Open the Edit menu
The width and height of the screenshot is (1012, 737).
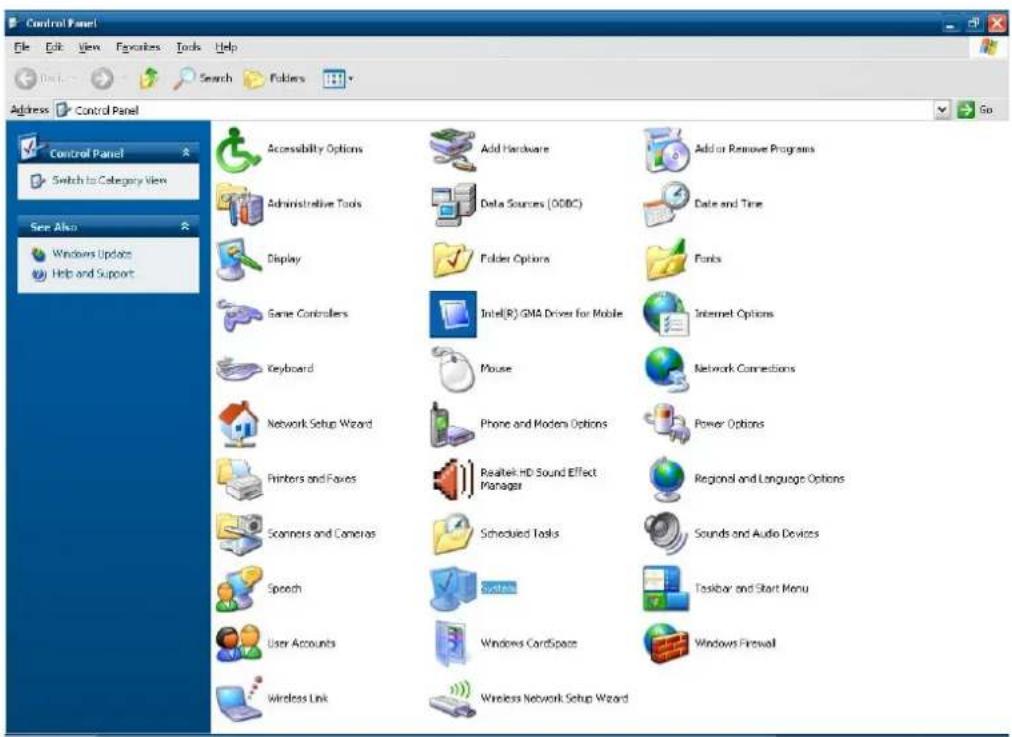pyautogui.click(x=54, y=47)
